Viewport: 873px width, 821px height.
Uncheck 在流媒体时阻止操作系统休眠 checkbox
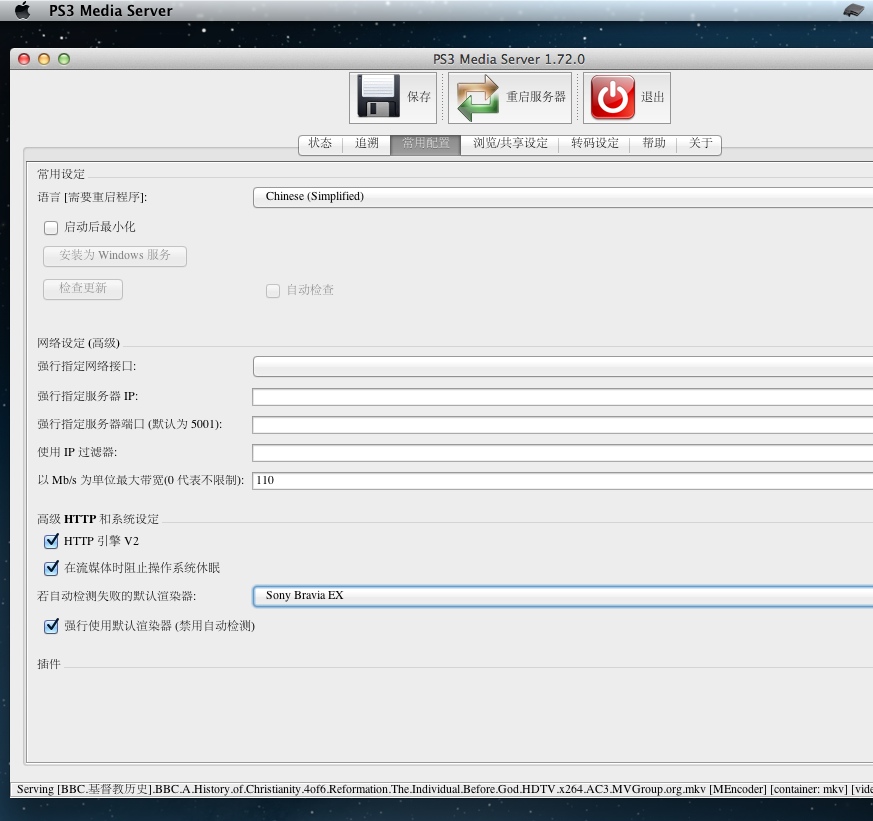point(51,568)
